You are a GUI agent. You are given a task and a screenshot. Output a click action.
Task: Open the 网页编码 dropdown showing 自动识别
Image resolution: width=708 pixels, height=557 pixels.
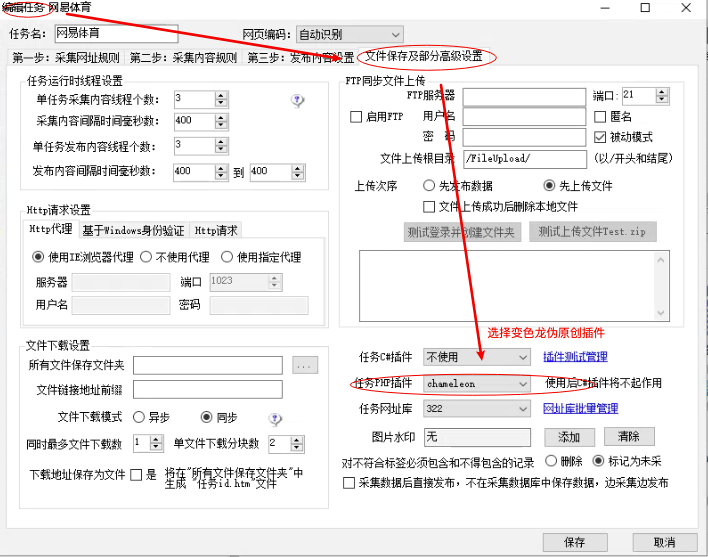(x=349, y=35)
